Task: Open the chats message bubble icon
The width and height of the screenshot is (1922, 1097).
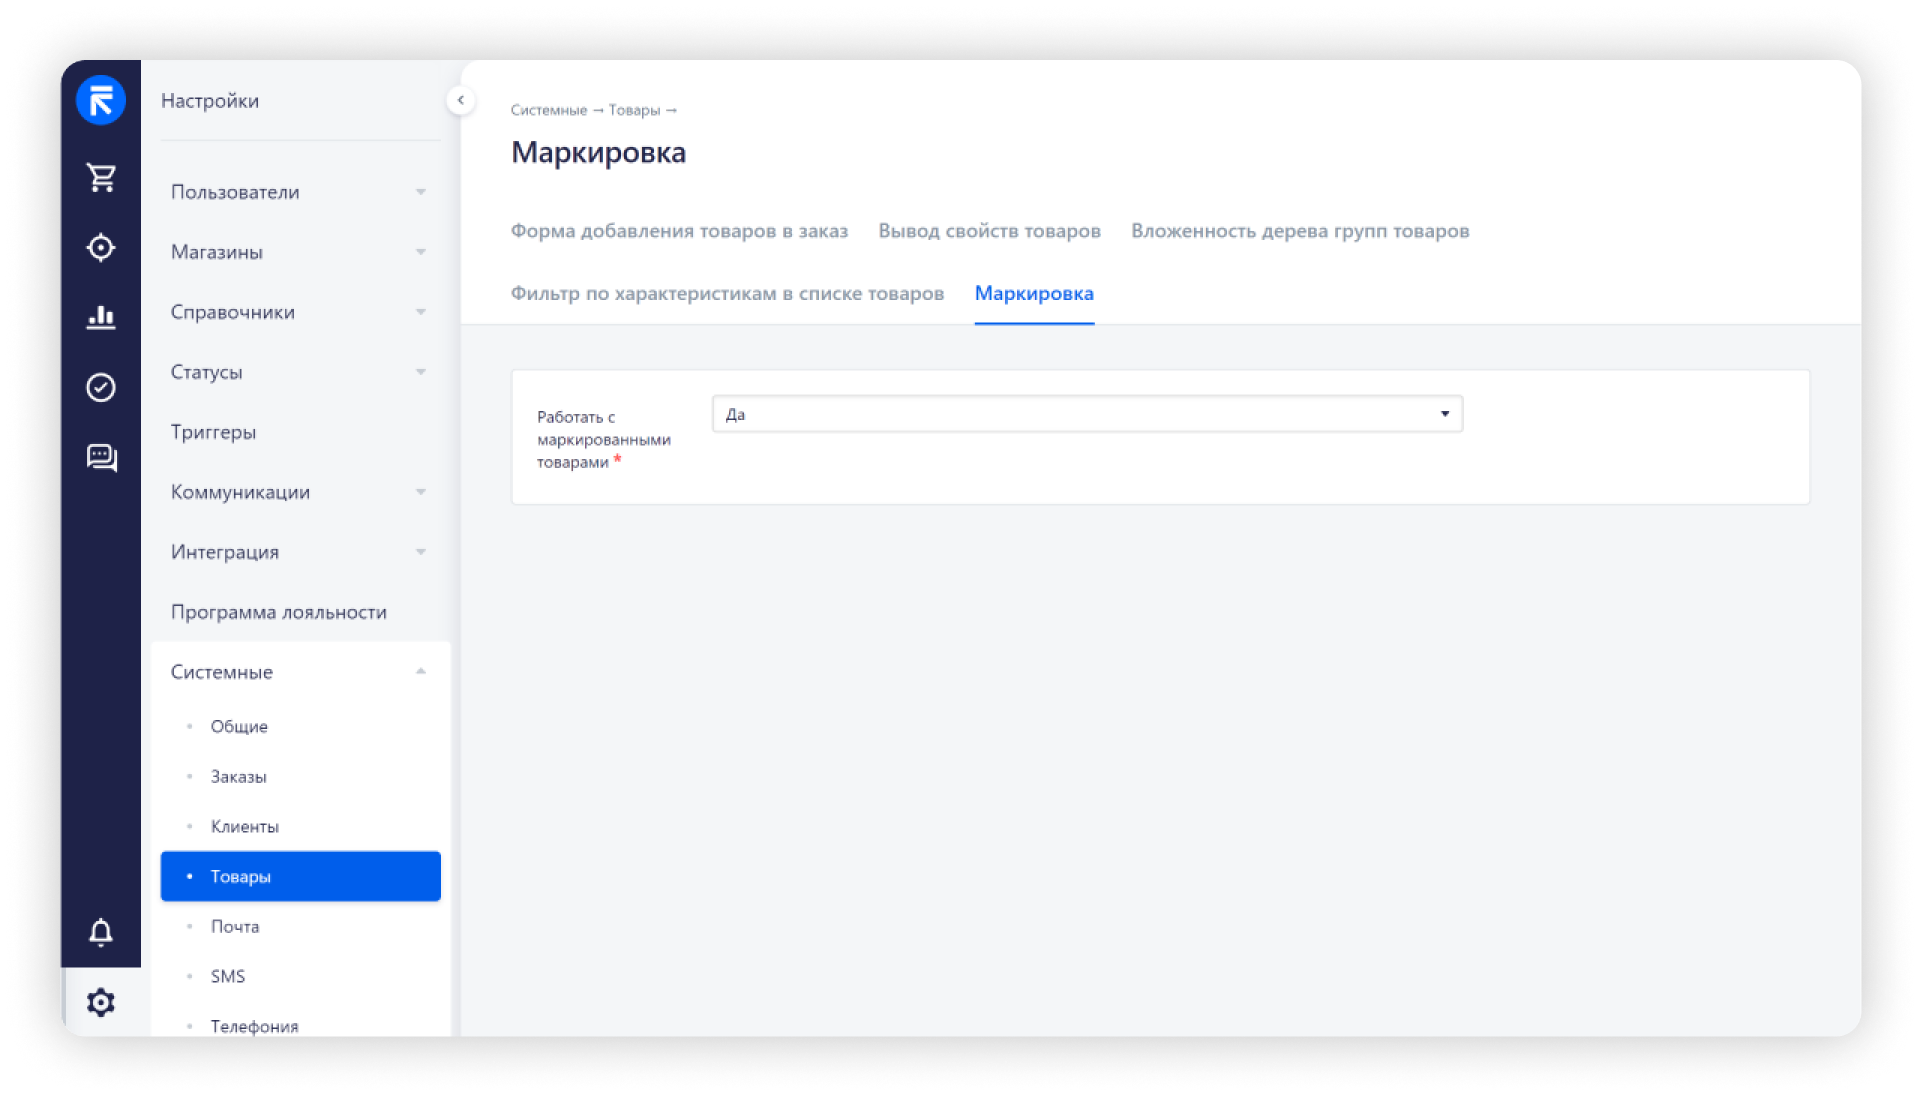Action: pyautogui.click(x=101, y=458)
